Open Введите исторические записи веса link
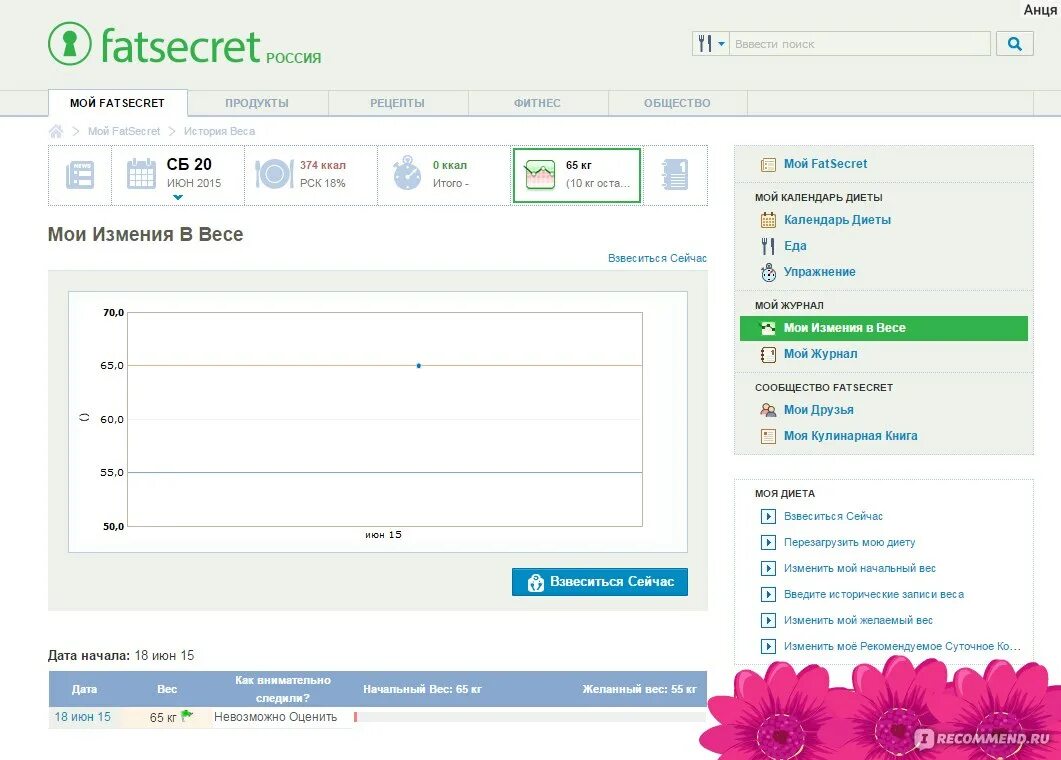 point(874,594)
